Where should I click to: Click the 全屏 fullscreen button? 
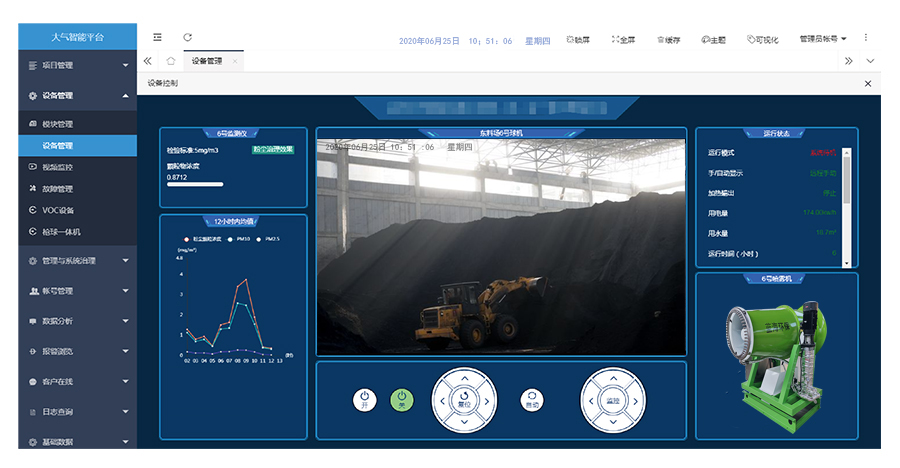(623, 39)
